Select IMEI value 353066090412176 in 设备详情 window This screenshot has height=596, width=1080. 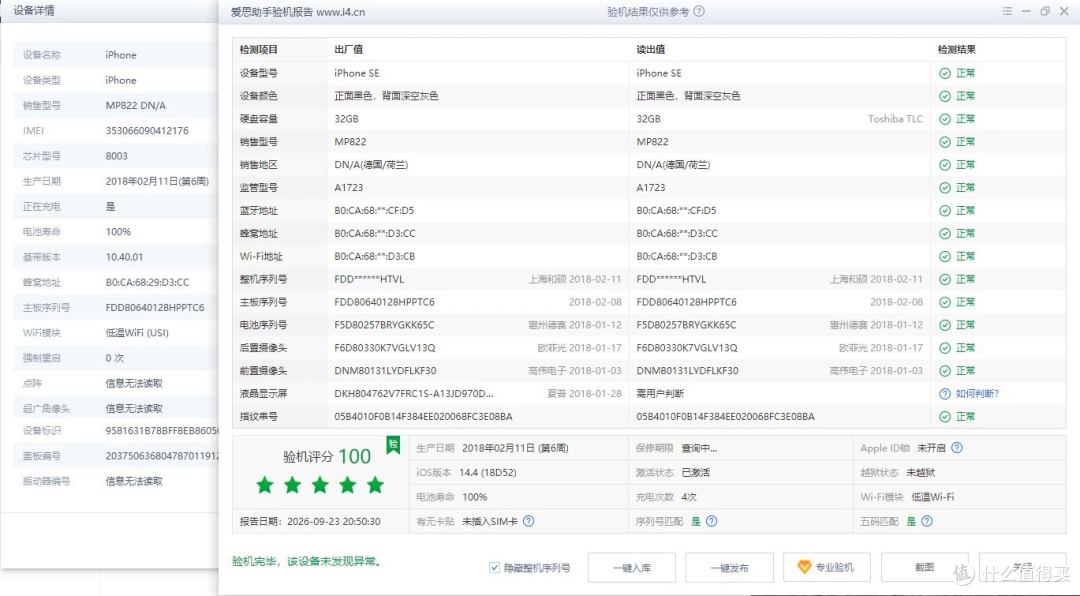pos(147,131)
